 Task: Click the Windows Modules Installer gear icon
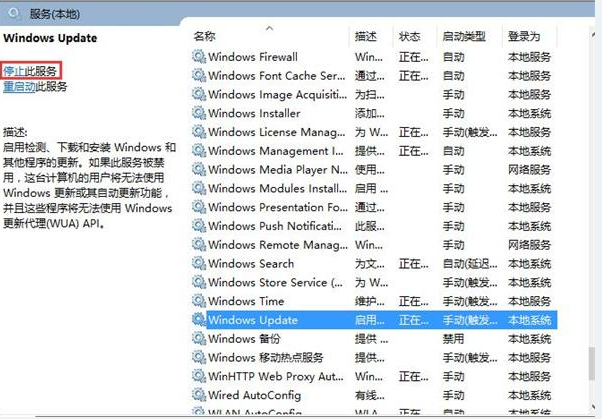(198, 189)
